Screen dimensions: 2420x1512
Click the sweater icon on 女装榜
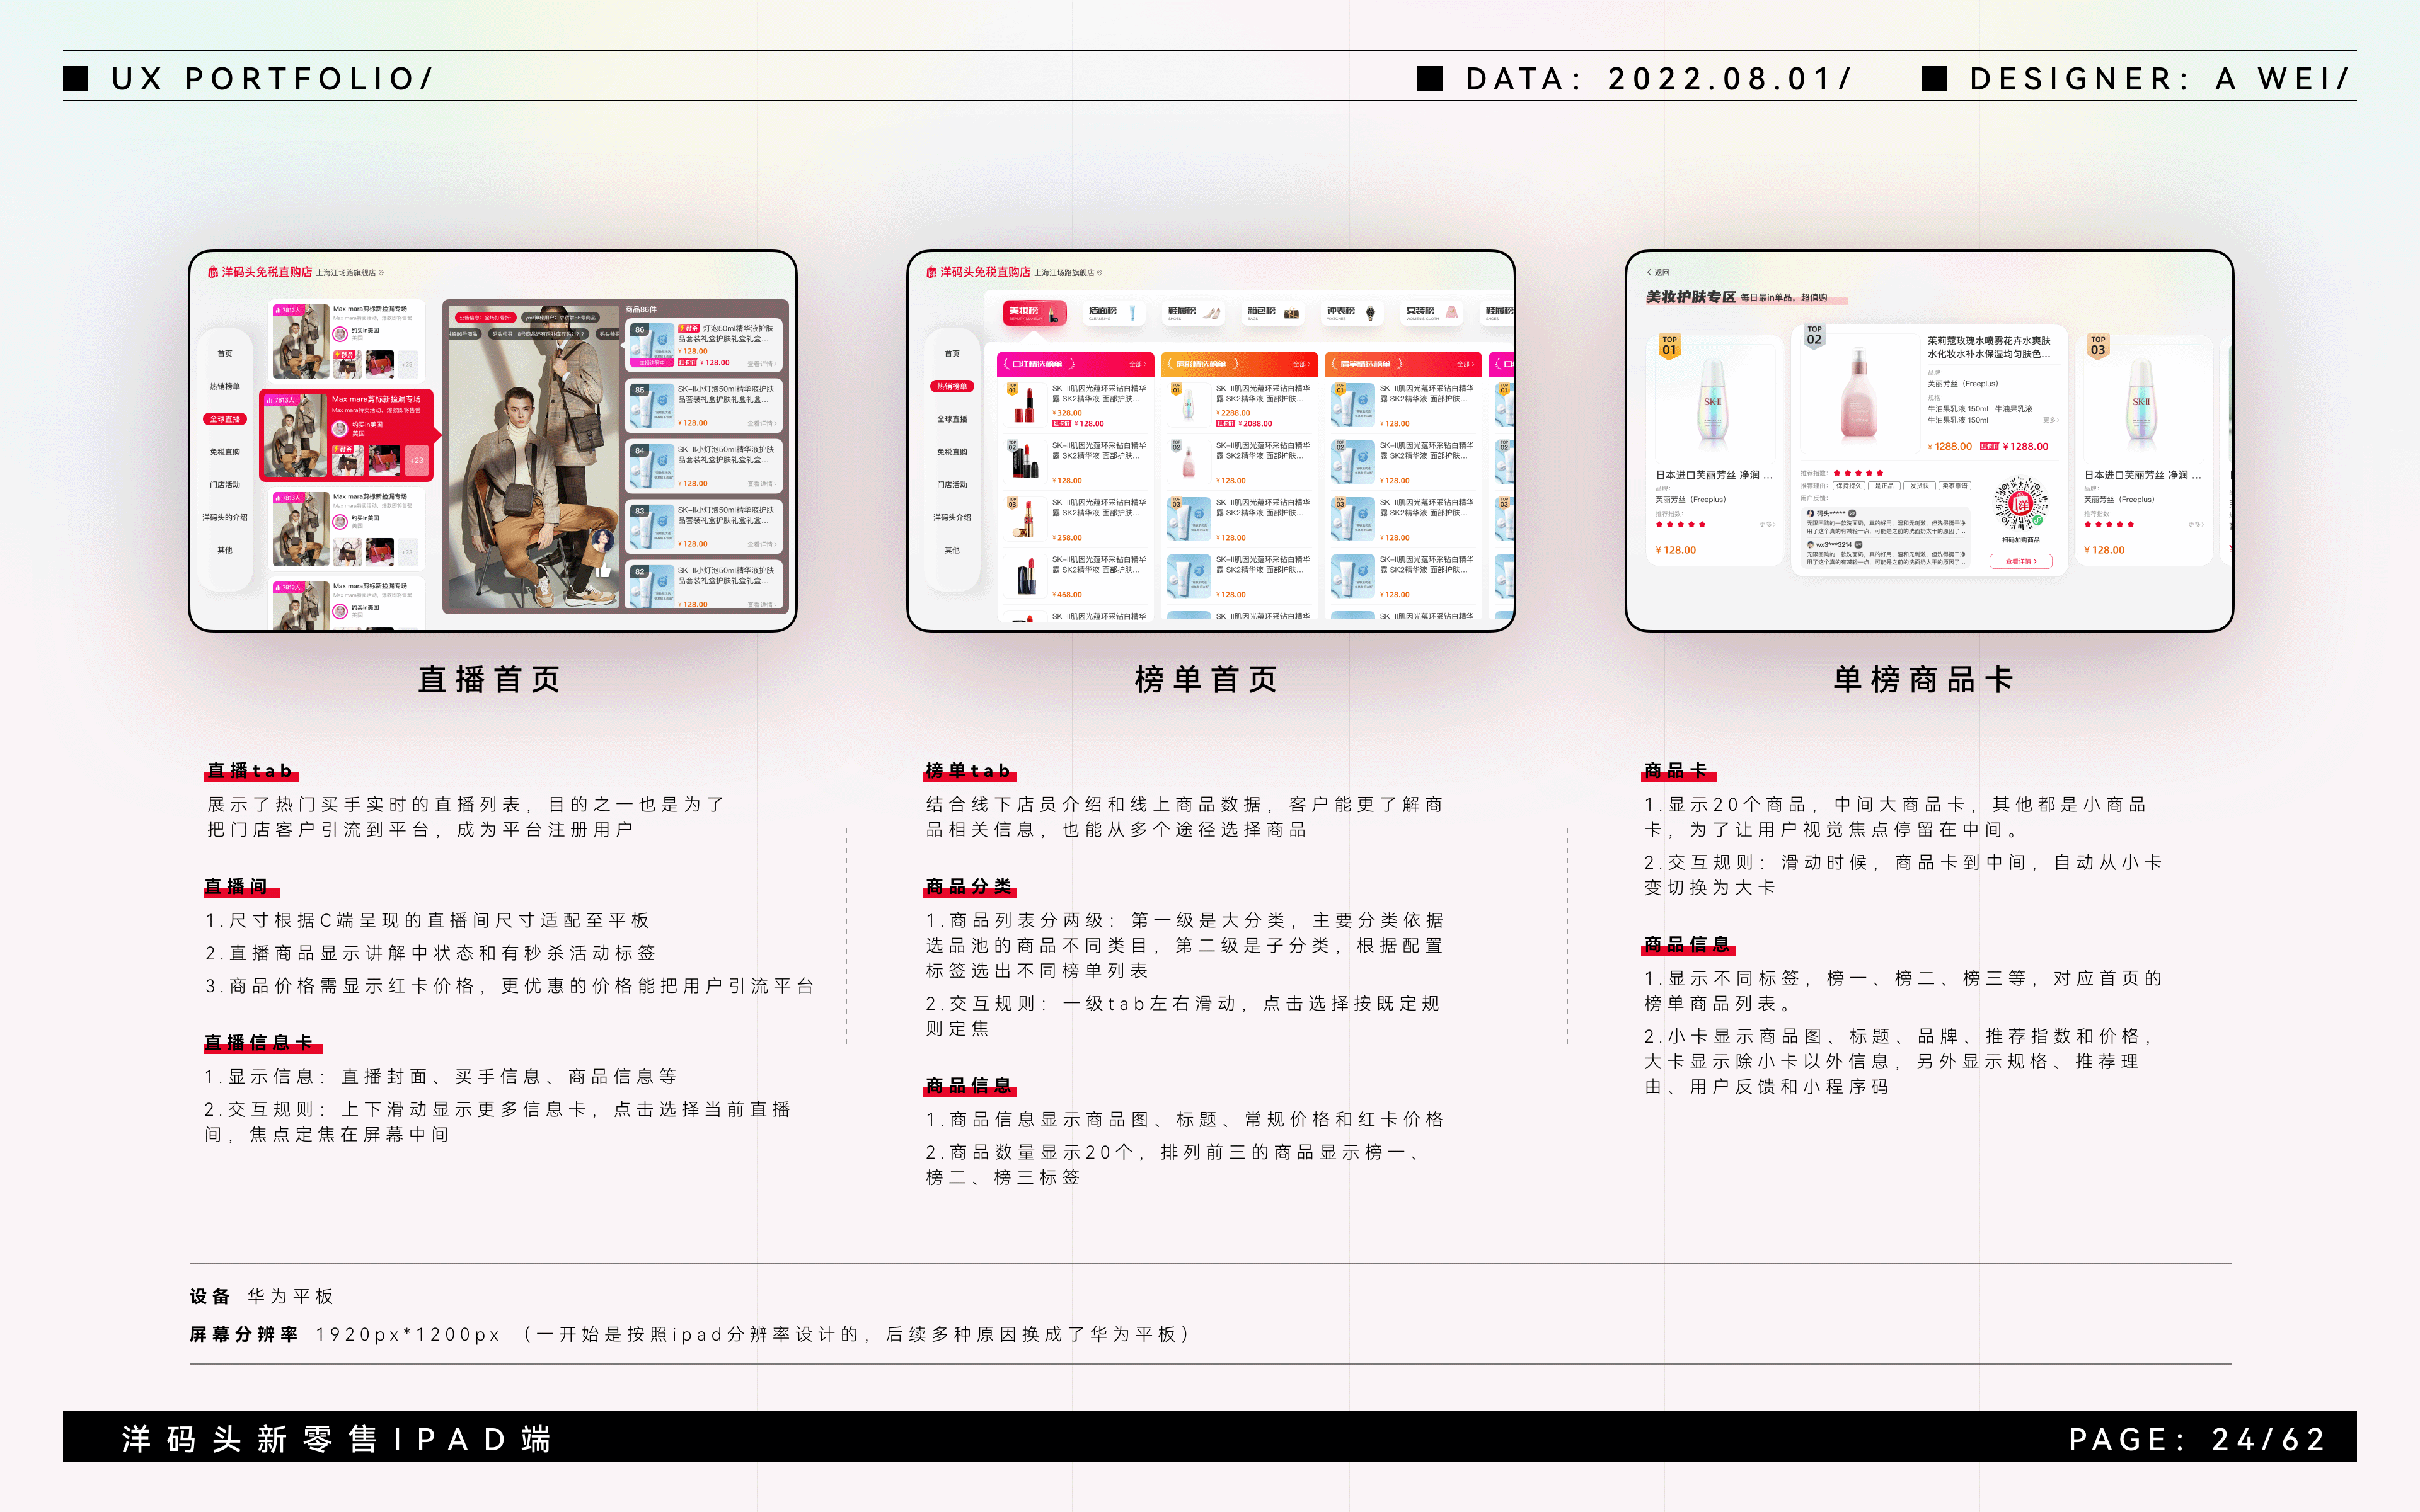[1450, 314]
